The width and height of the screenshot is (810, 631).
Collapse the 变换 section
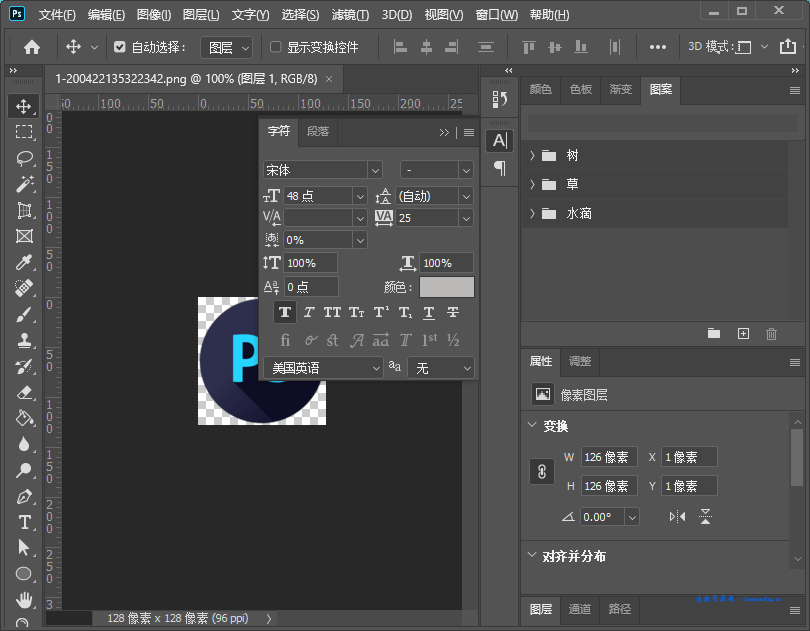tap(532, 425)
